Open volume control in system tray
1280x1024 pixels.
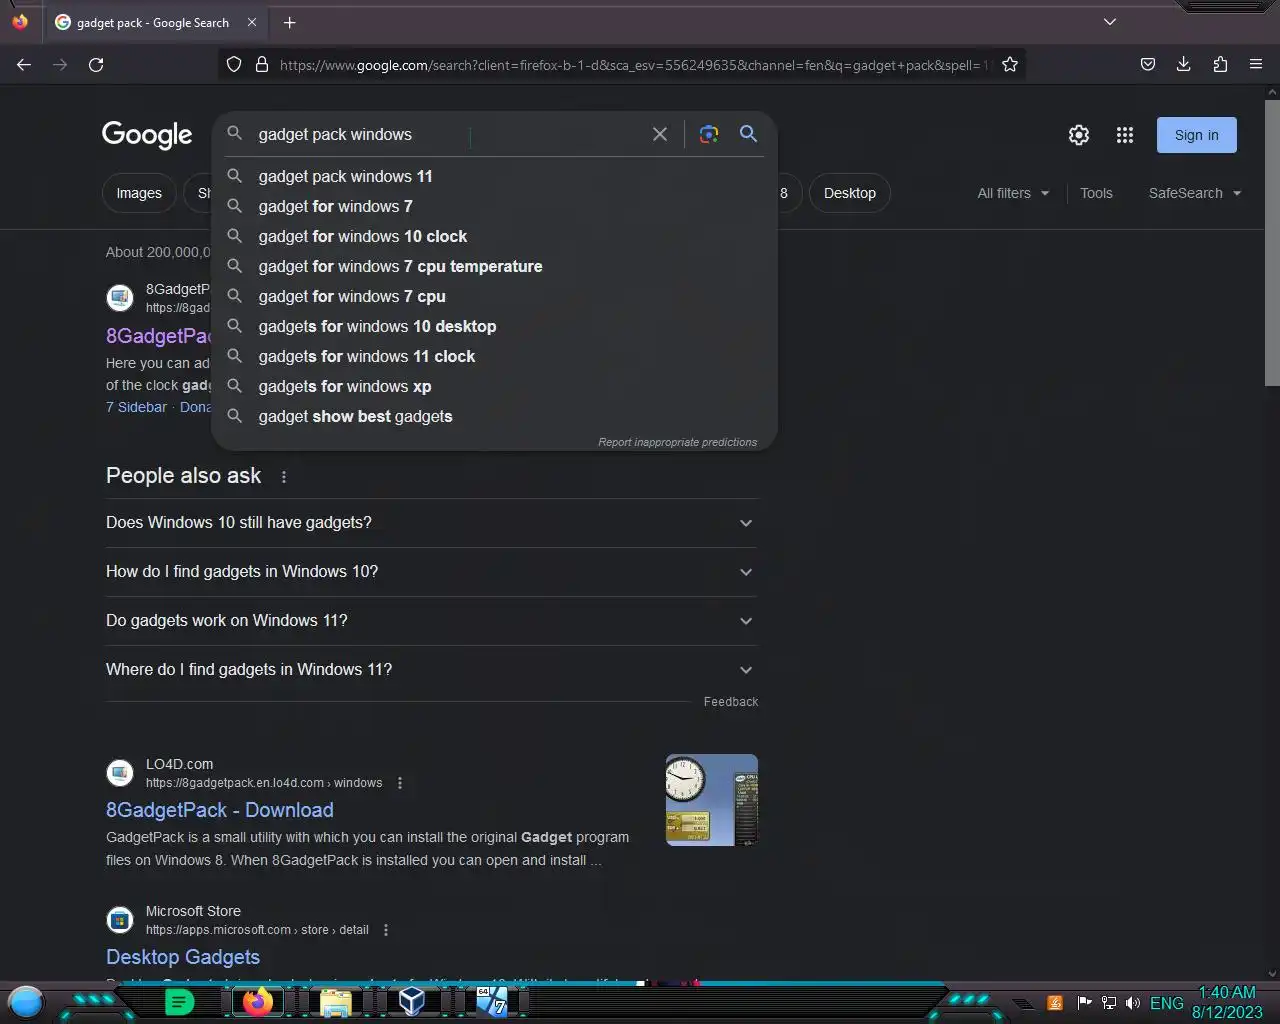click(x=1133, y=1003)
